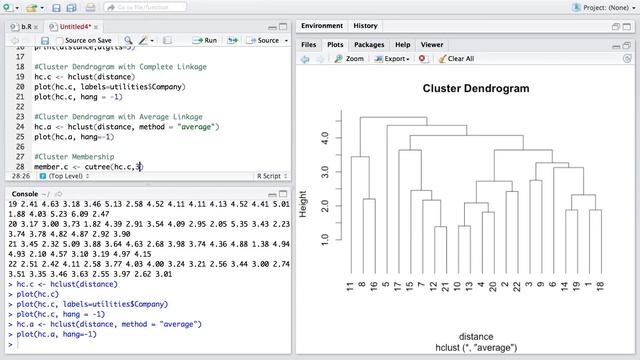
Task: Run the current line with Run button
Action: [205, 40]
